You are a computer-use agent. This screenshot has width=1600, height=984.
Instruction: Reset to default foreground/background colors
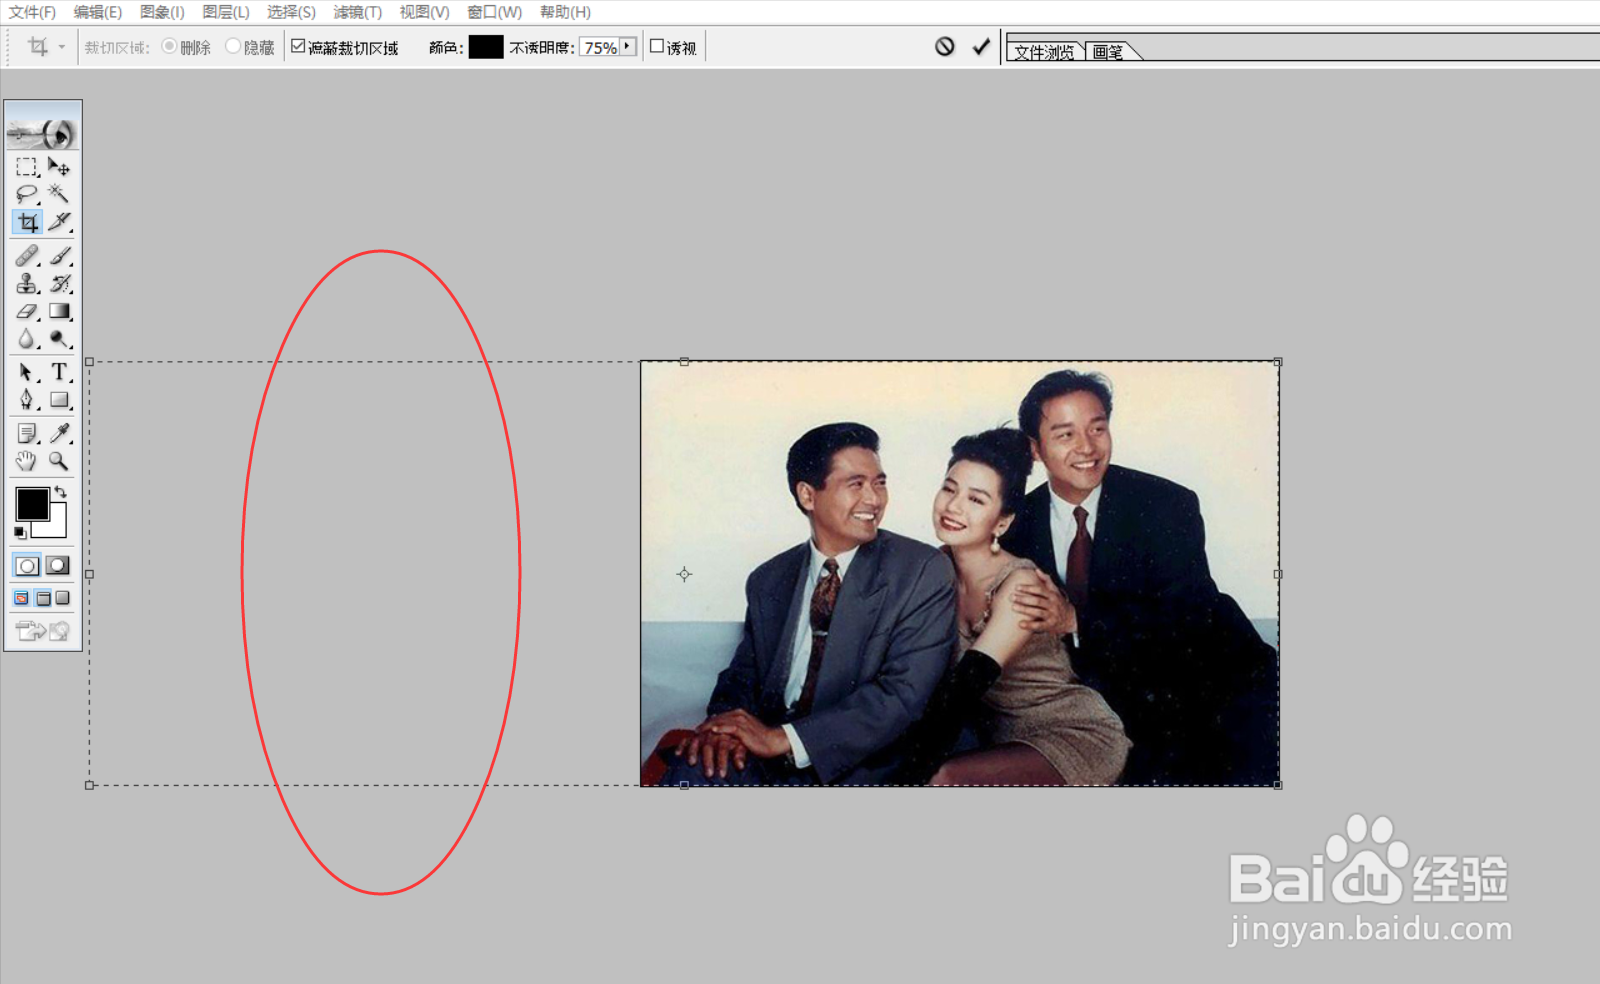coord(20,533)
